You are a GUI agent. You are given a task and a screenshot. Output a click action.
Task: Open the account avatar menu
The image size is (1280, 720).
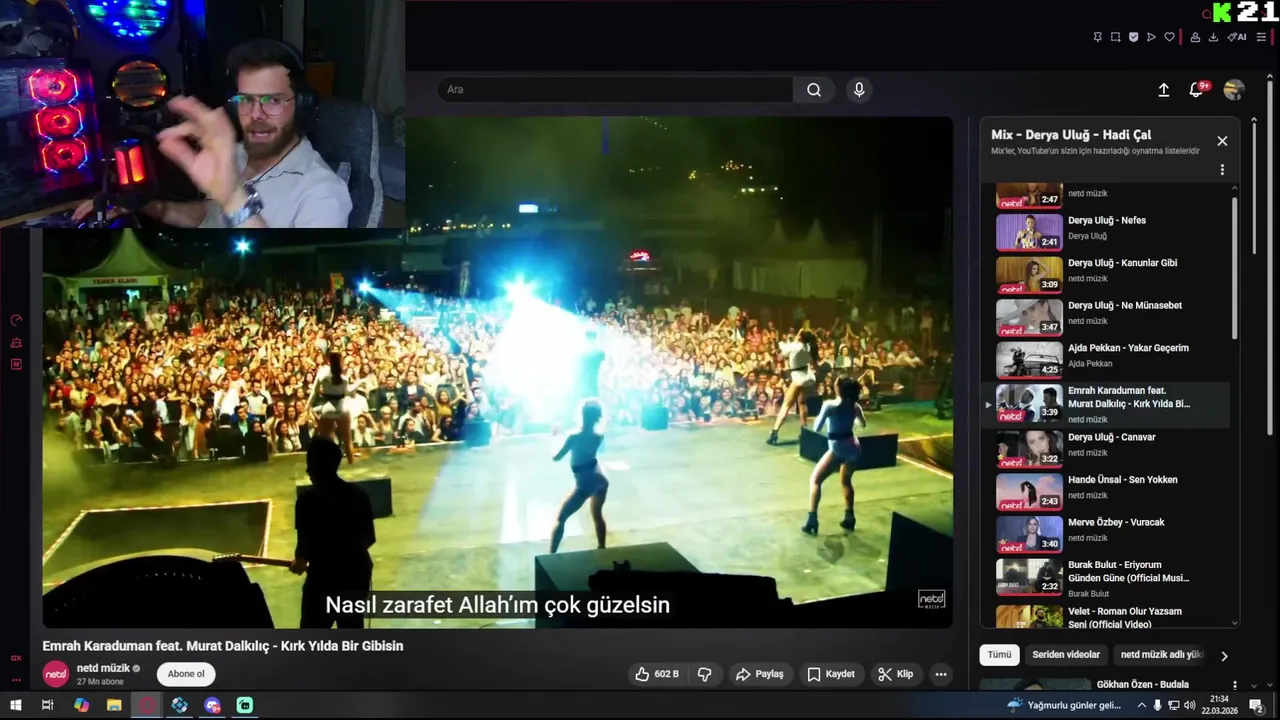tap(1234, 90)
